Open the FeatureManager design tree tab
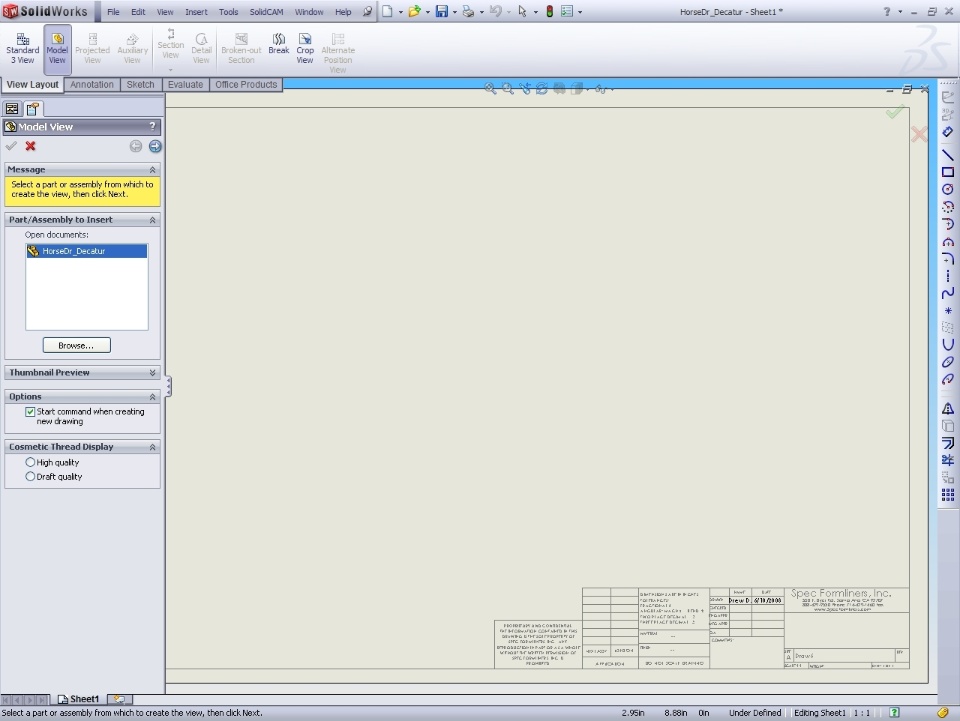 pos(12,109)
